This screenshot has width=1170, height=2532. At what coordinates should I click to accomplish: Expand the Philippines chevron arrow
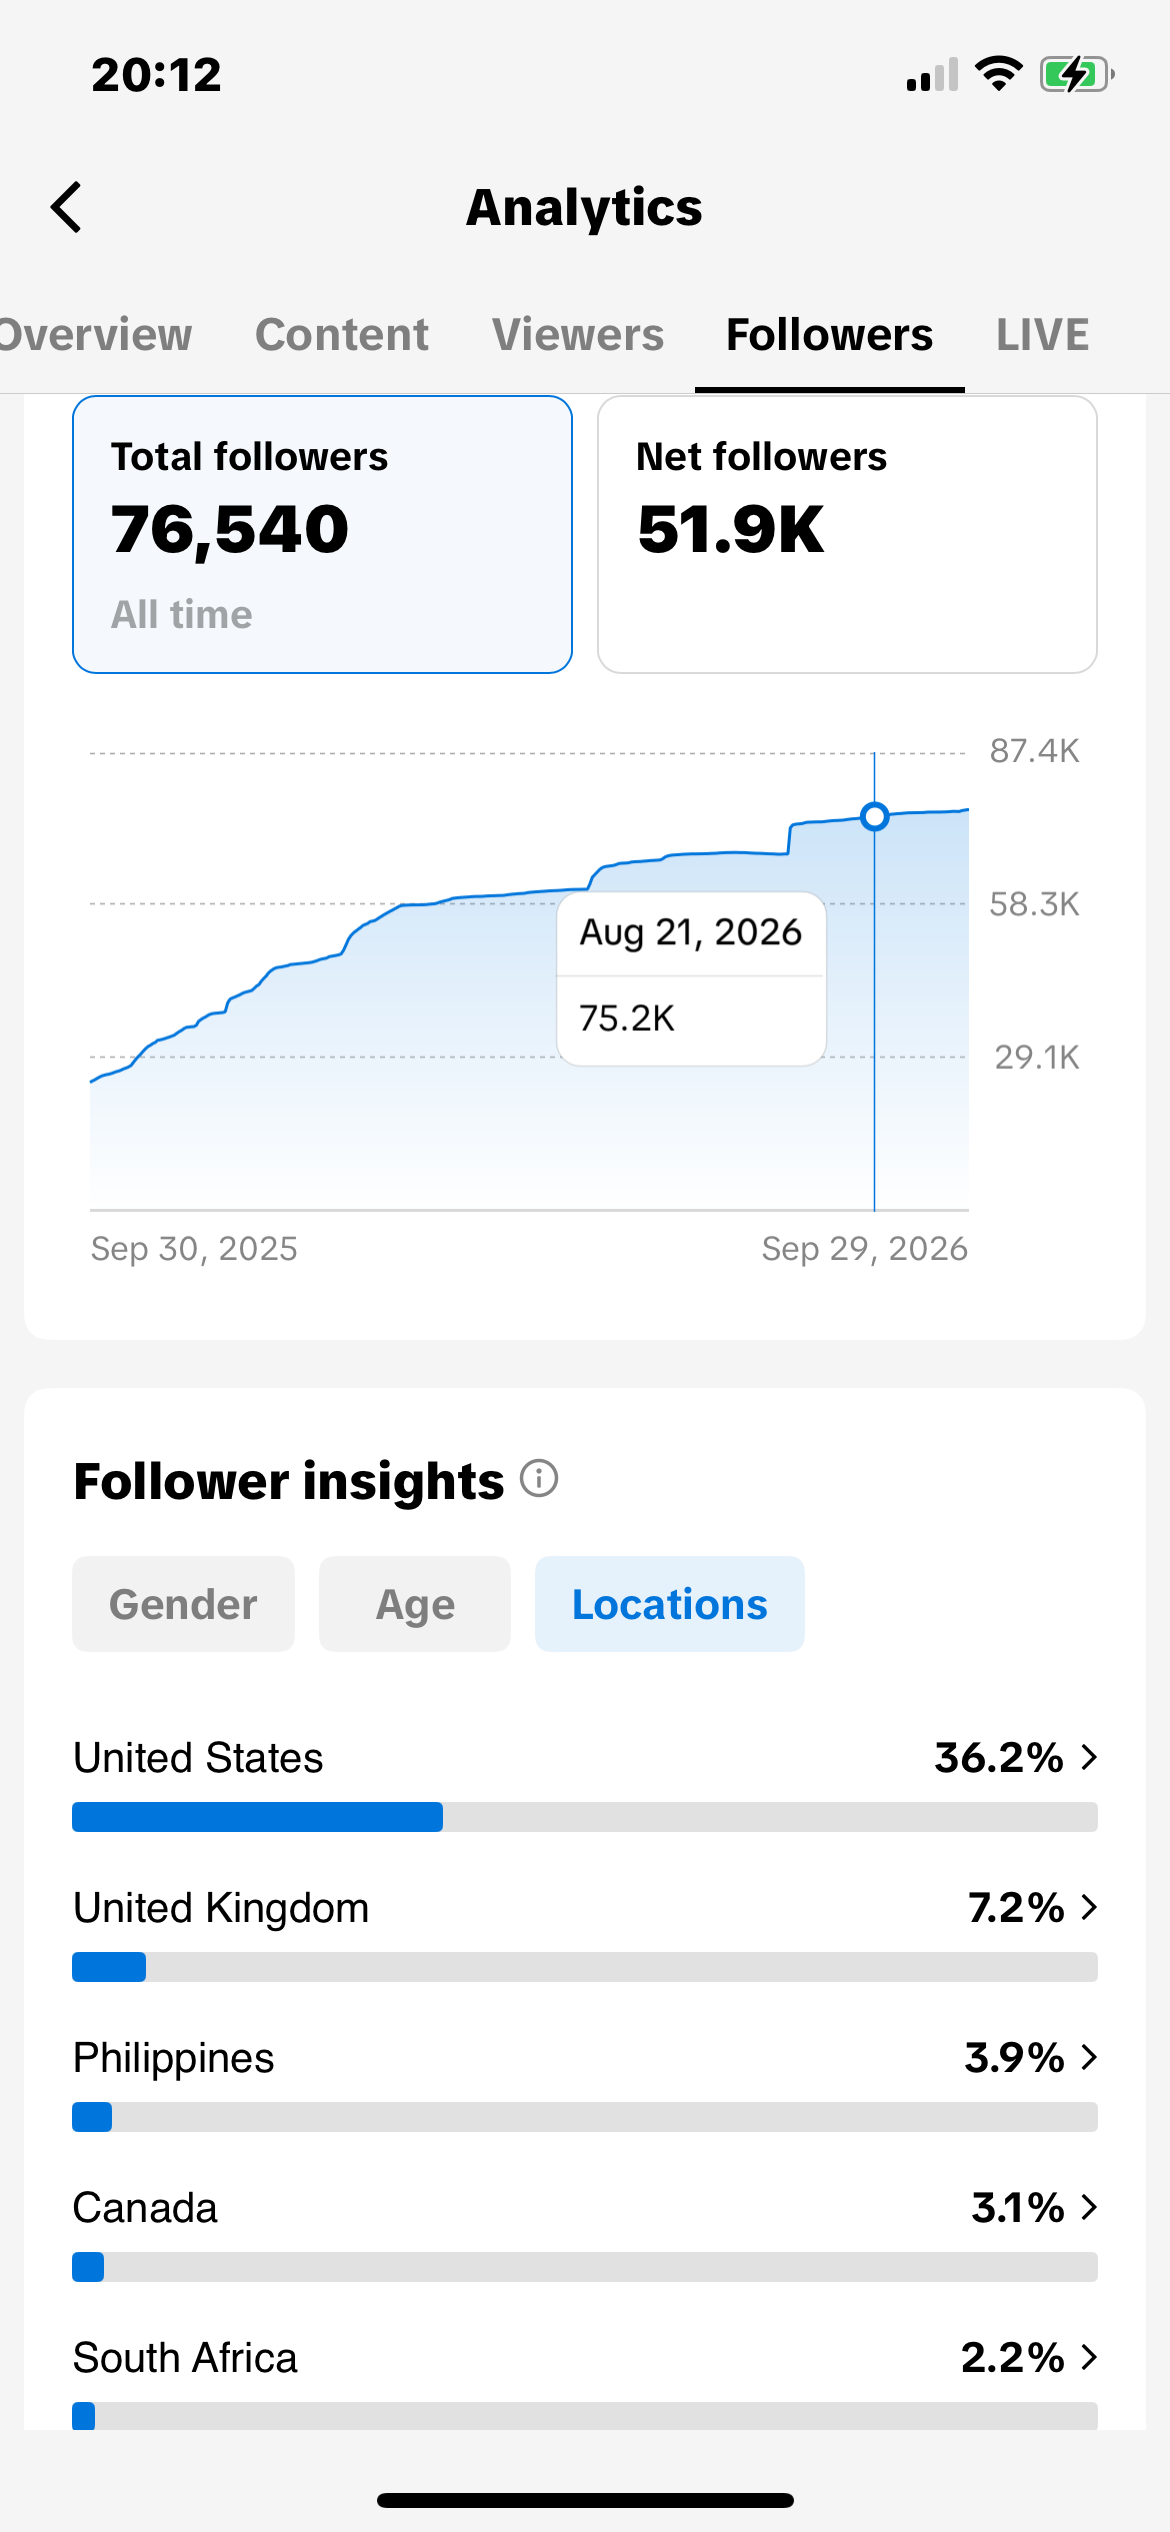pyautogui.click(x=1090, y=2057)
